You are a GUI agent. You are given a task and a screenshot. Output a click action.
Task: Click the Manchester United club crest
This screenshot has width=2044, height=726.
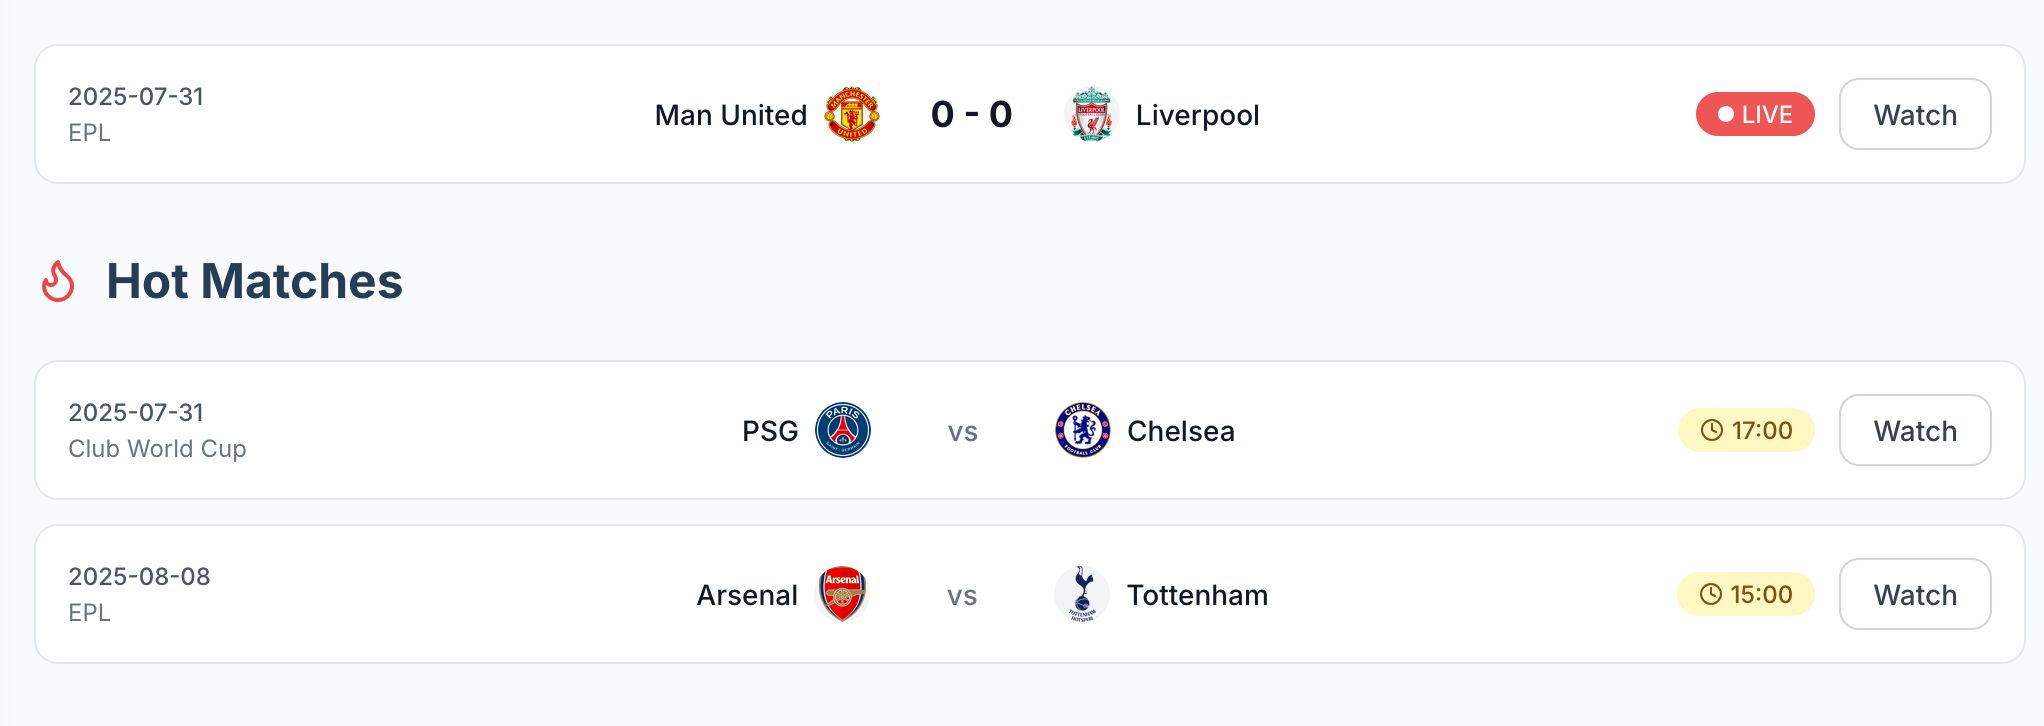(x=852, y=114)
